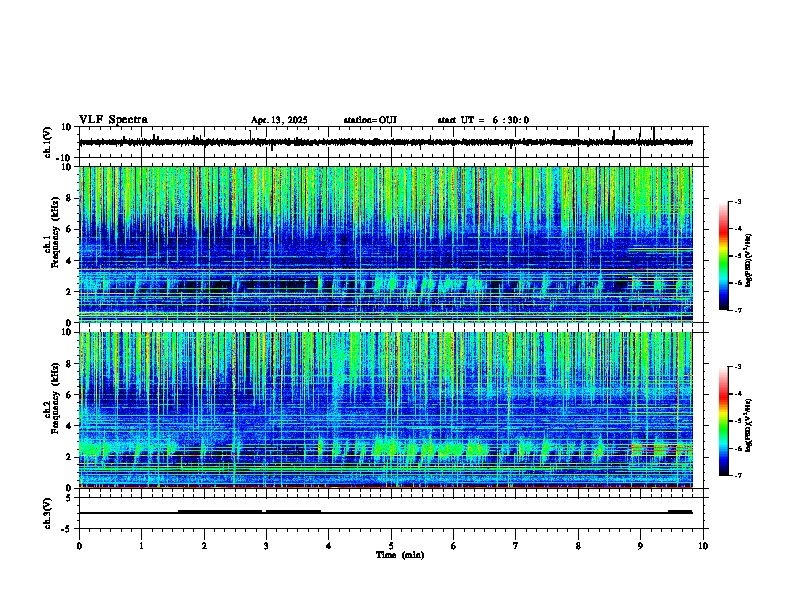Click time axis tick label "2"

click(x=204, y=546)
